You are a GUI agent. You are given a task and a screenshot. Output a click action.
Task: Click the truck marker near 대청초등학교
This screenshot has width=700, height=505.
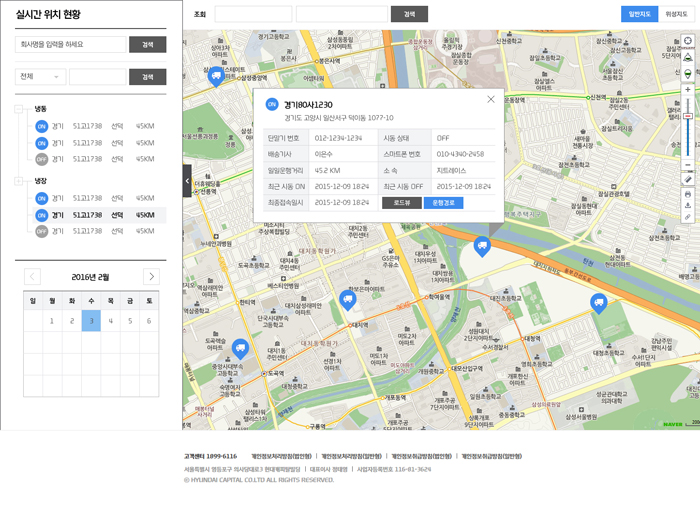[598, 303]
